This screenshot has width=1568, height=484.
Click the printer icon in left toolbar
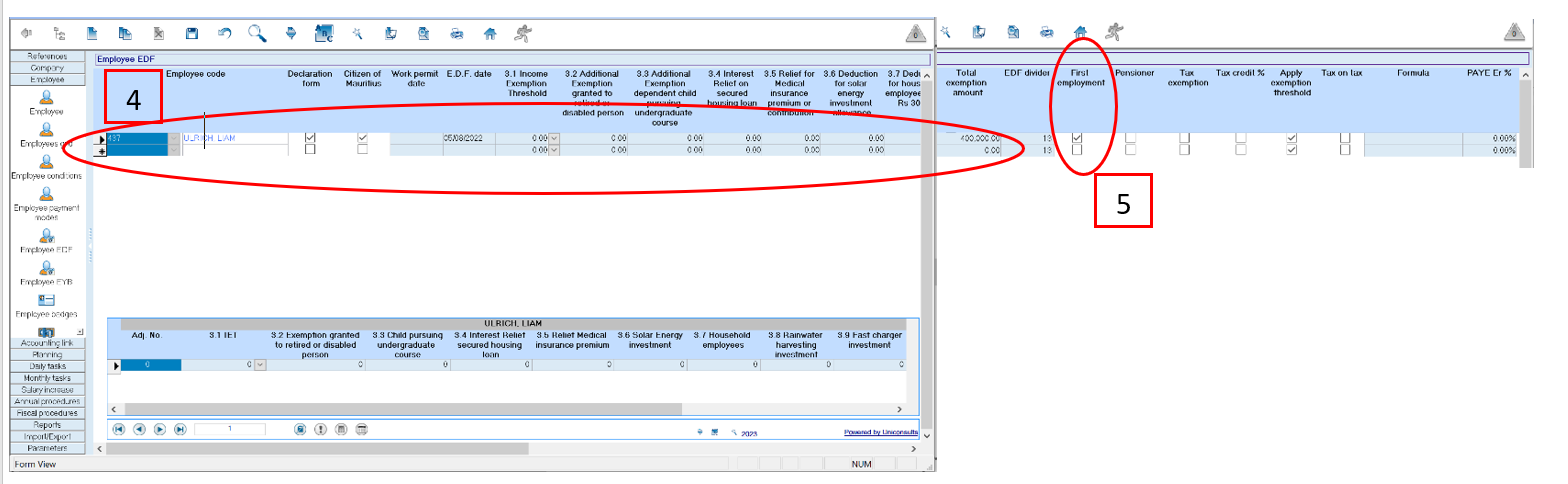(457, 33)
